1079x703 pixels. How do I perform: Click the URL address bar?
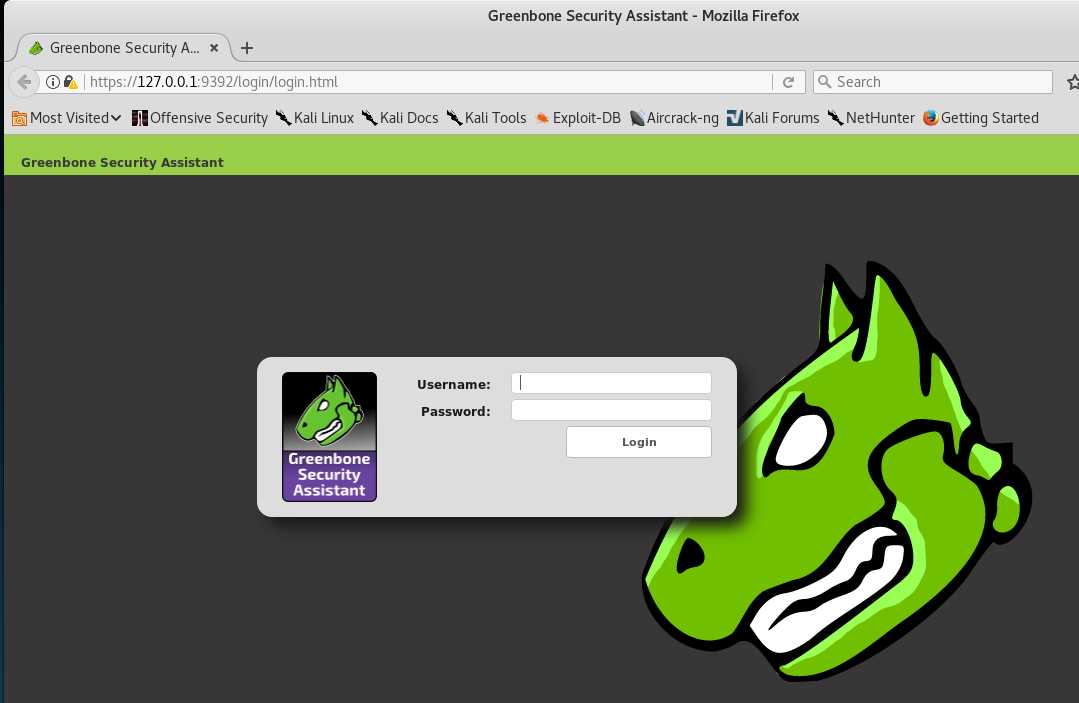click(x=427, y=82)
